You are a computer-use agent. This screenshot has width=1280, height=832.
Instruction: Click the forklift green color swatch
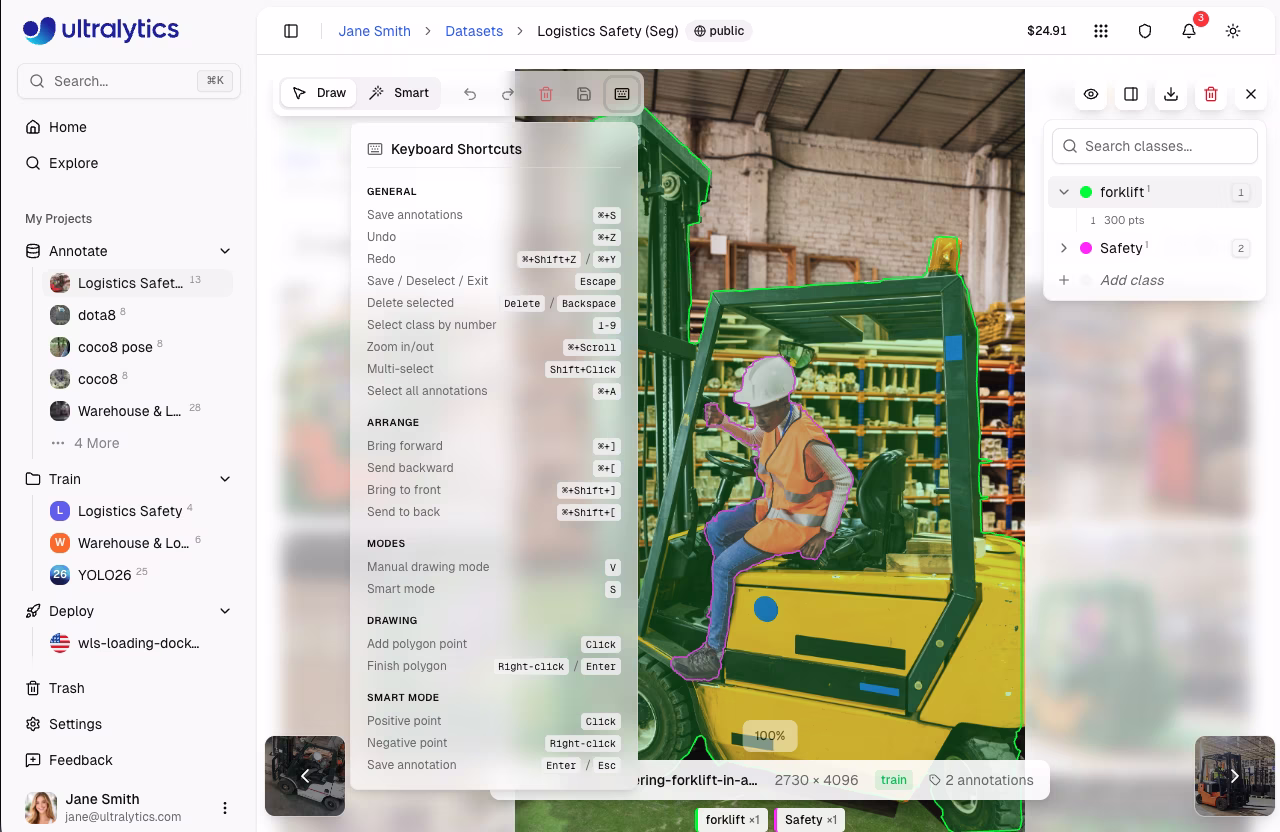1086,192
